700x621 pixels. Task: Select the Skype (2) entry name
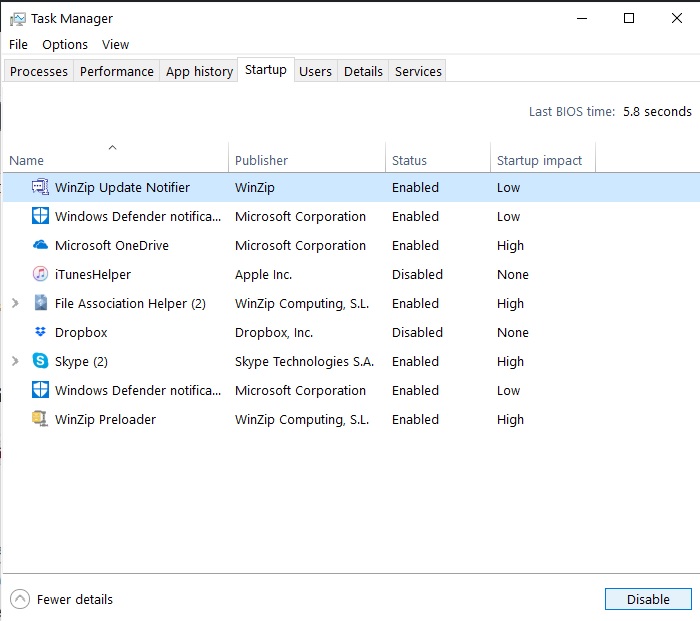81,362
